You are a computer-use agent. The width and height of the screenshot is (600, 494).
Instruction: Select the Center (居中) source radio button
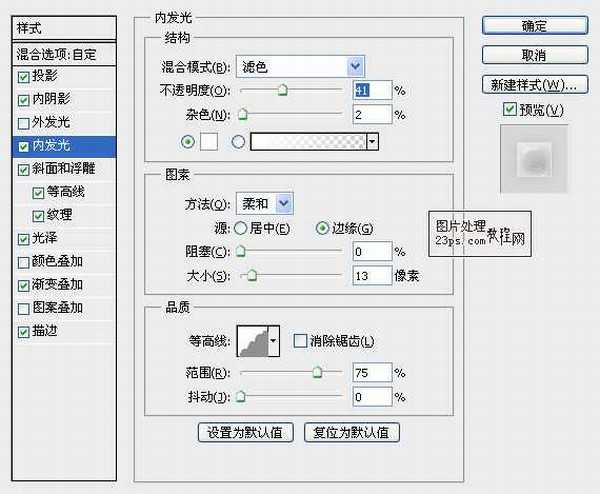242,228
